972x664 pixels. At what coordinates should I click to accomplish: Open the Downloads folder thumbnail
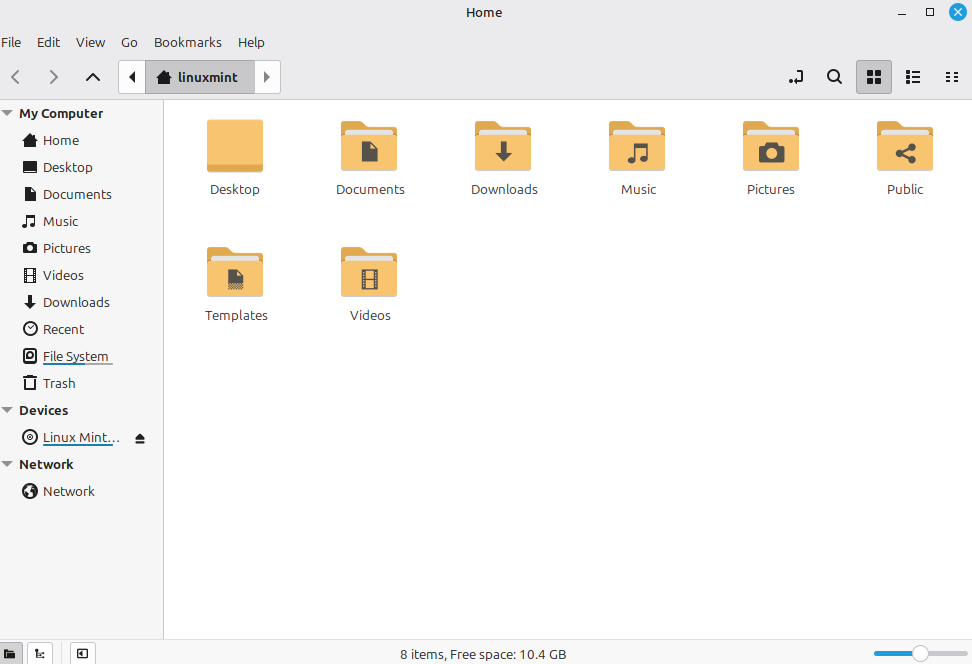point(503,147)
